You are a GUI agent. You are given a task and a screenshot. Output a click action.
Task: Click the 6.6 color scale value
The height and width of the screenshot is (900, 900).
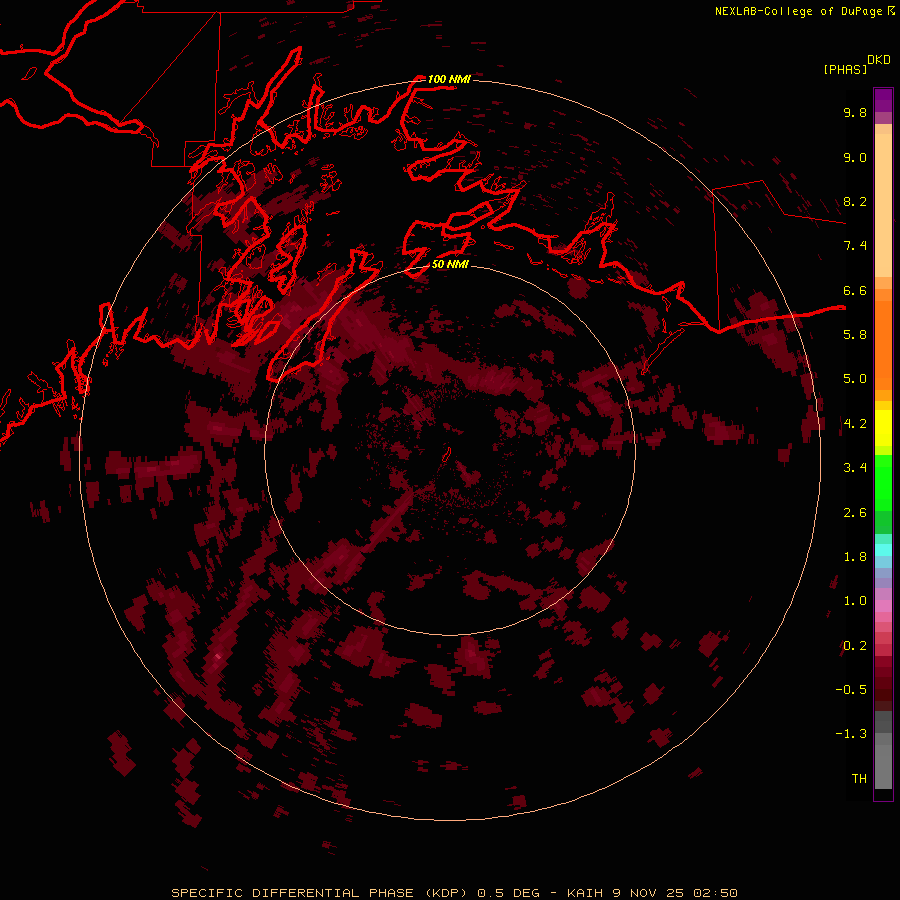(x=855, y=290)
